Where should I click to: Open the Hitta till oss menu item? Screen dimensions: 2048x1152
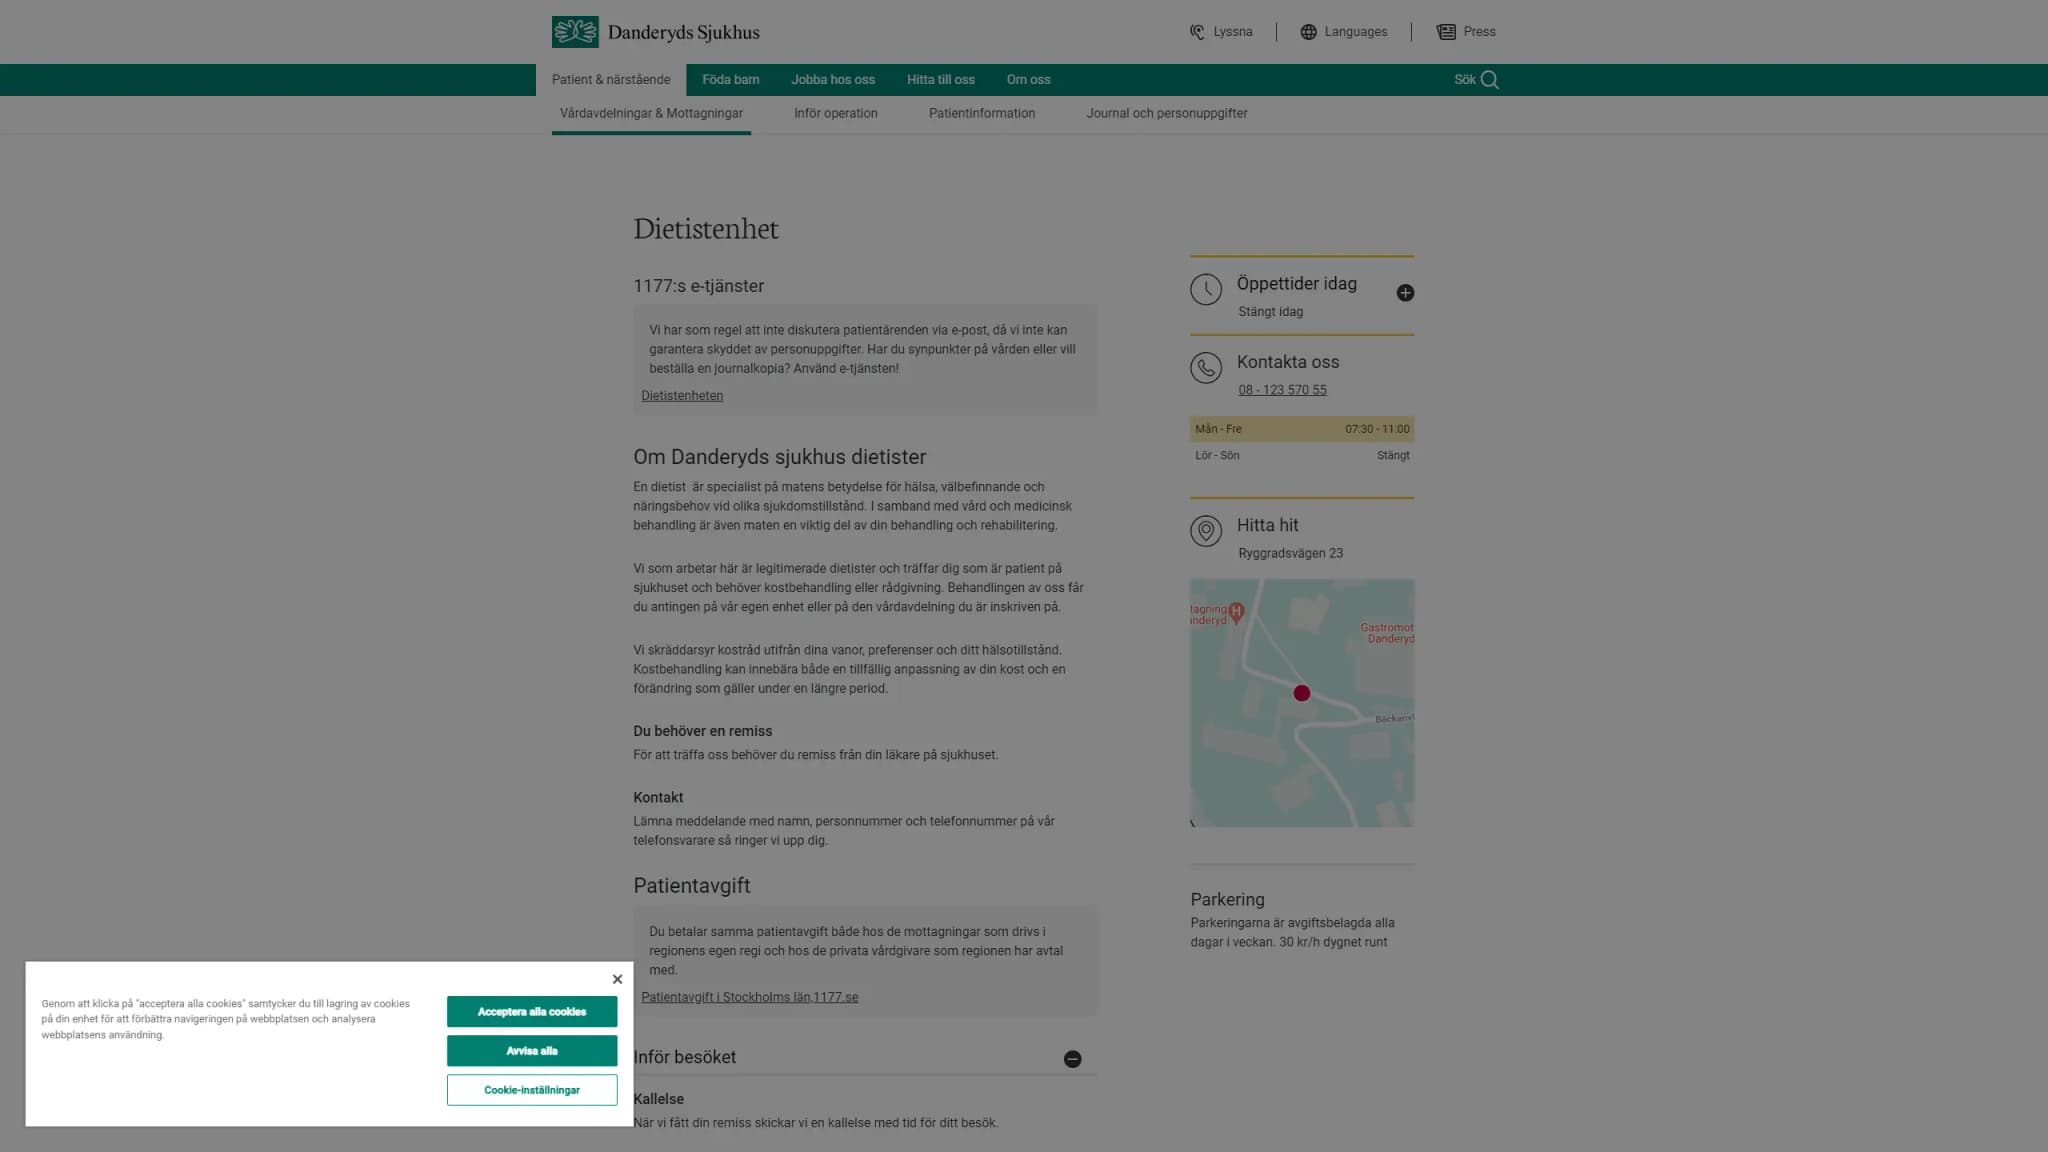point(940,80)
